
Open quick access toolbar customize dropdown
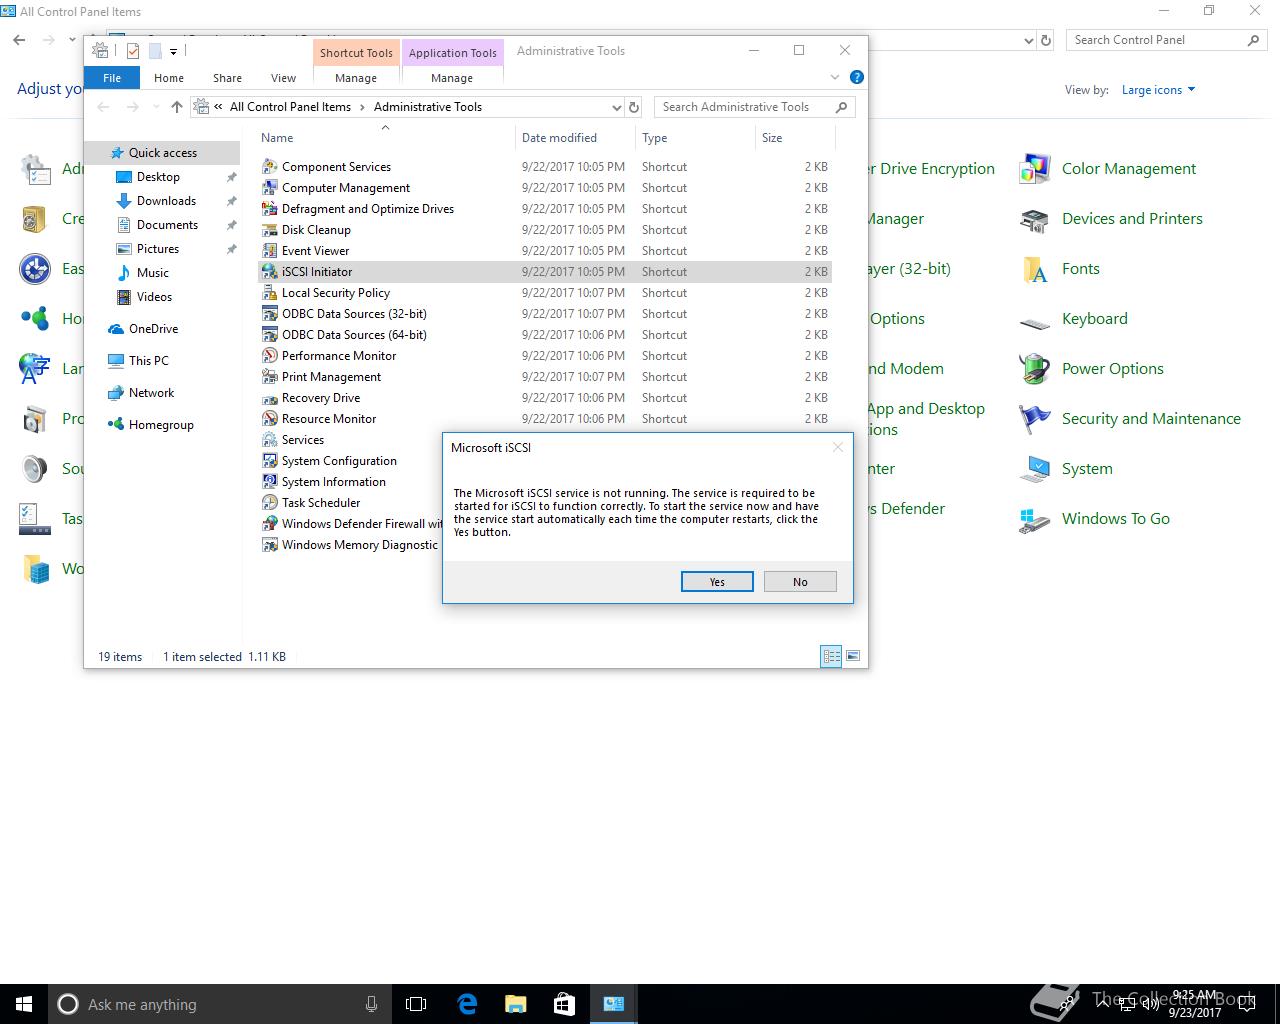(173, 51)
